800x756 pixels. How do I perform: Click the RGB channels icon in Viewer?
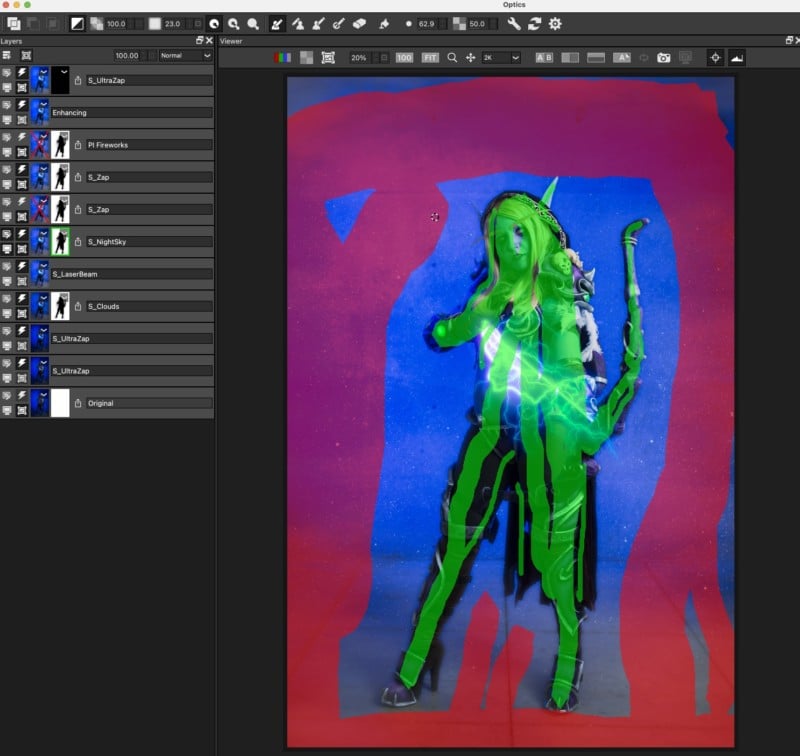click(282, 58)
